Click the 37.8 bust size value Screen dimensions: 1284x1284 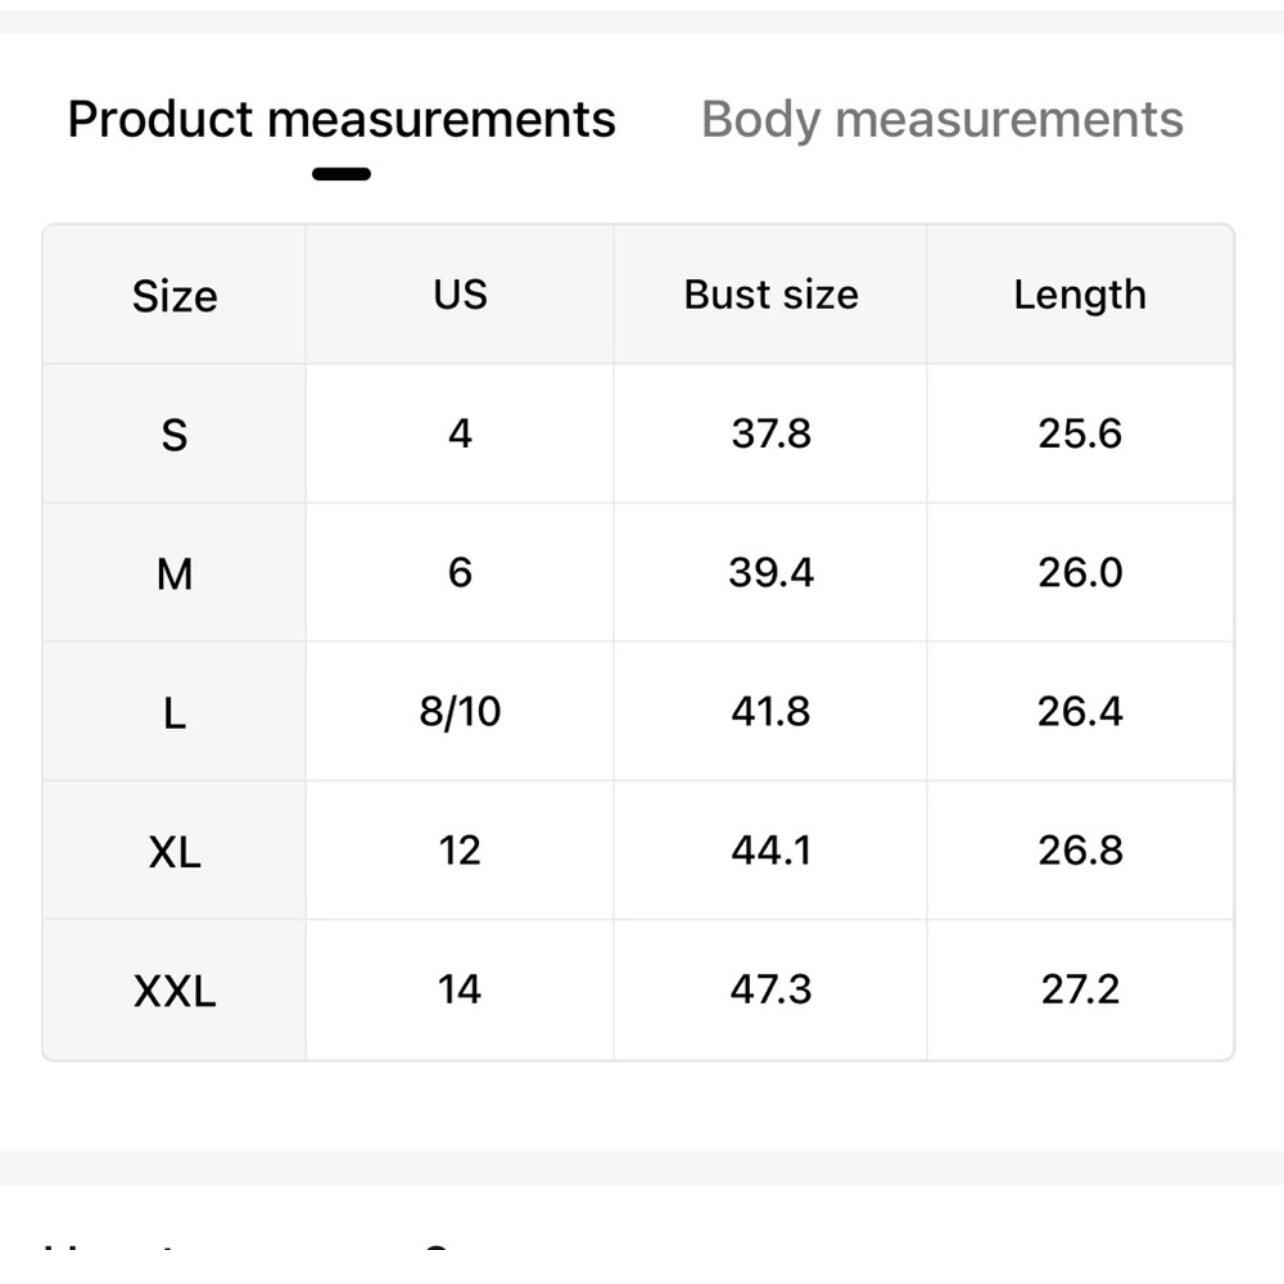[x=771, y=434]
